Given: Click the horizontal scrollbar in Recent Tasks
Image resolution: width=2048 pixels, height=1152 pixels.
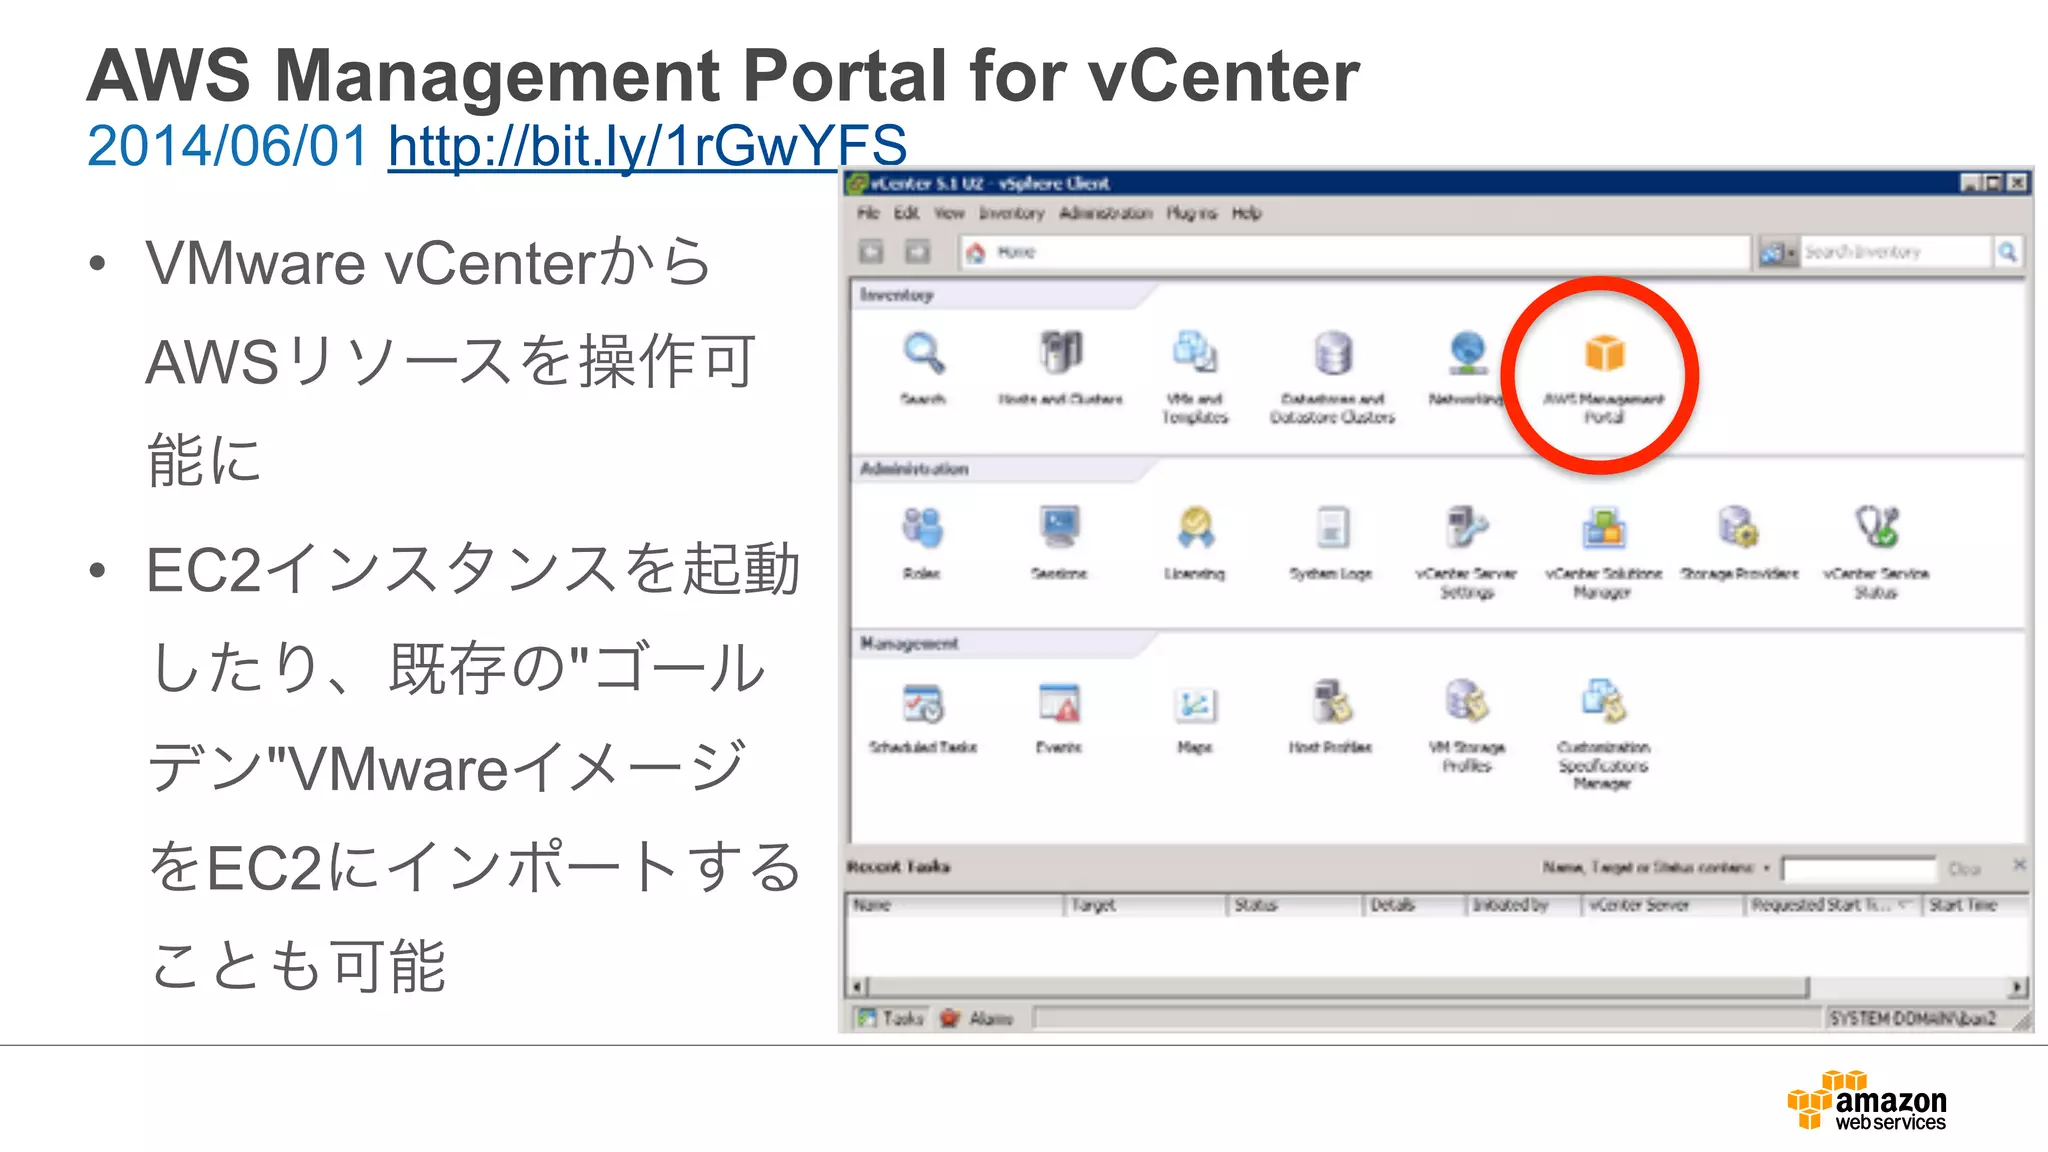Looking at the screenshot, I should [x=1340, y=987].
